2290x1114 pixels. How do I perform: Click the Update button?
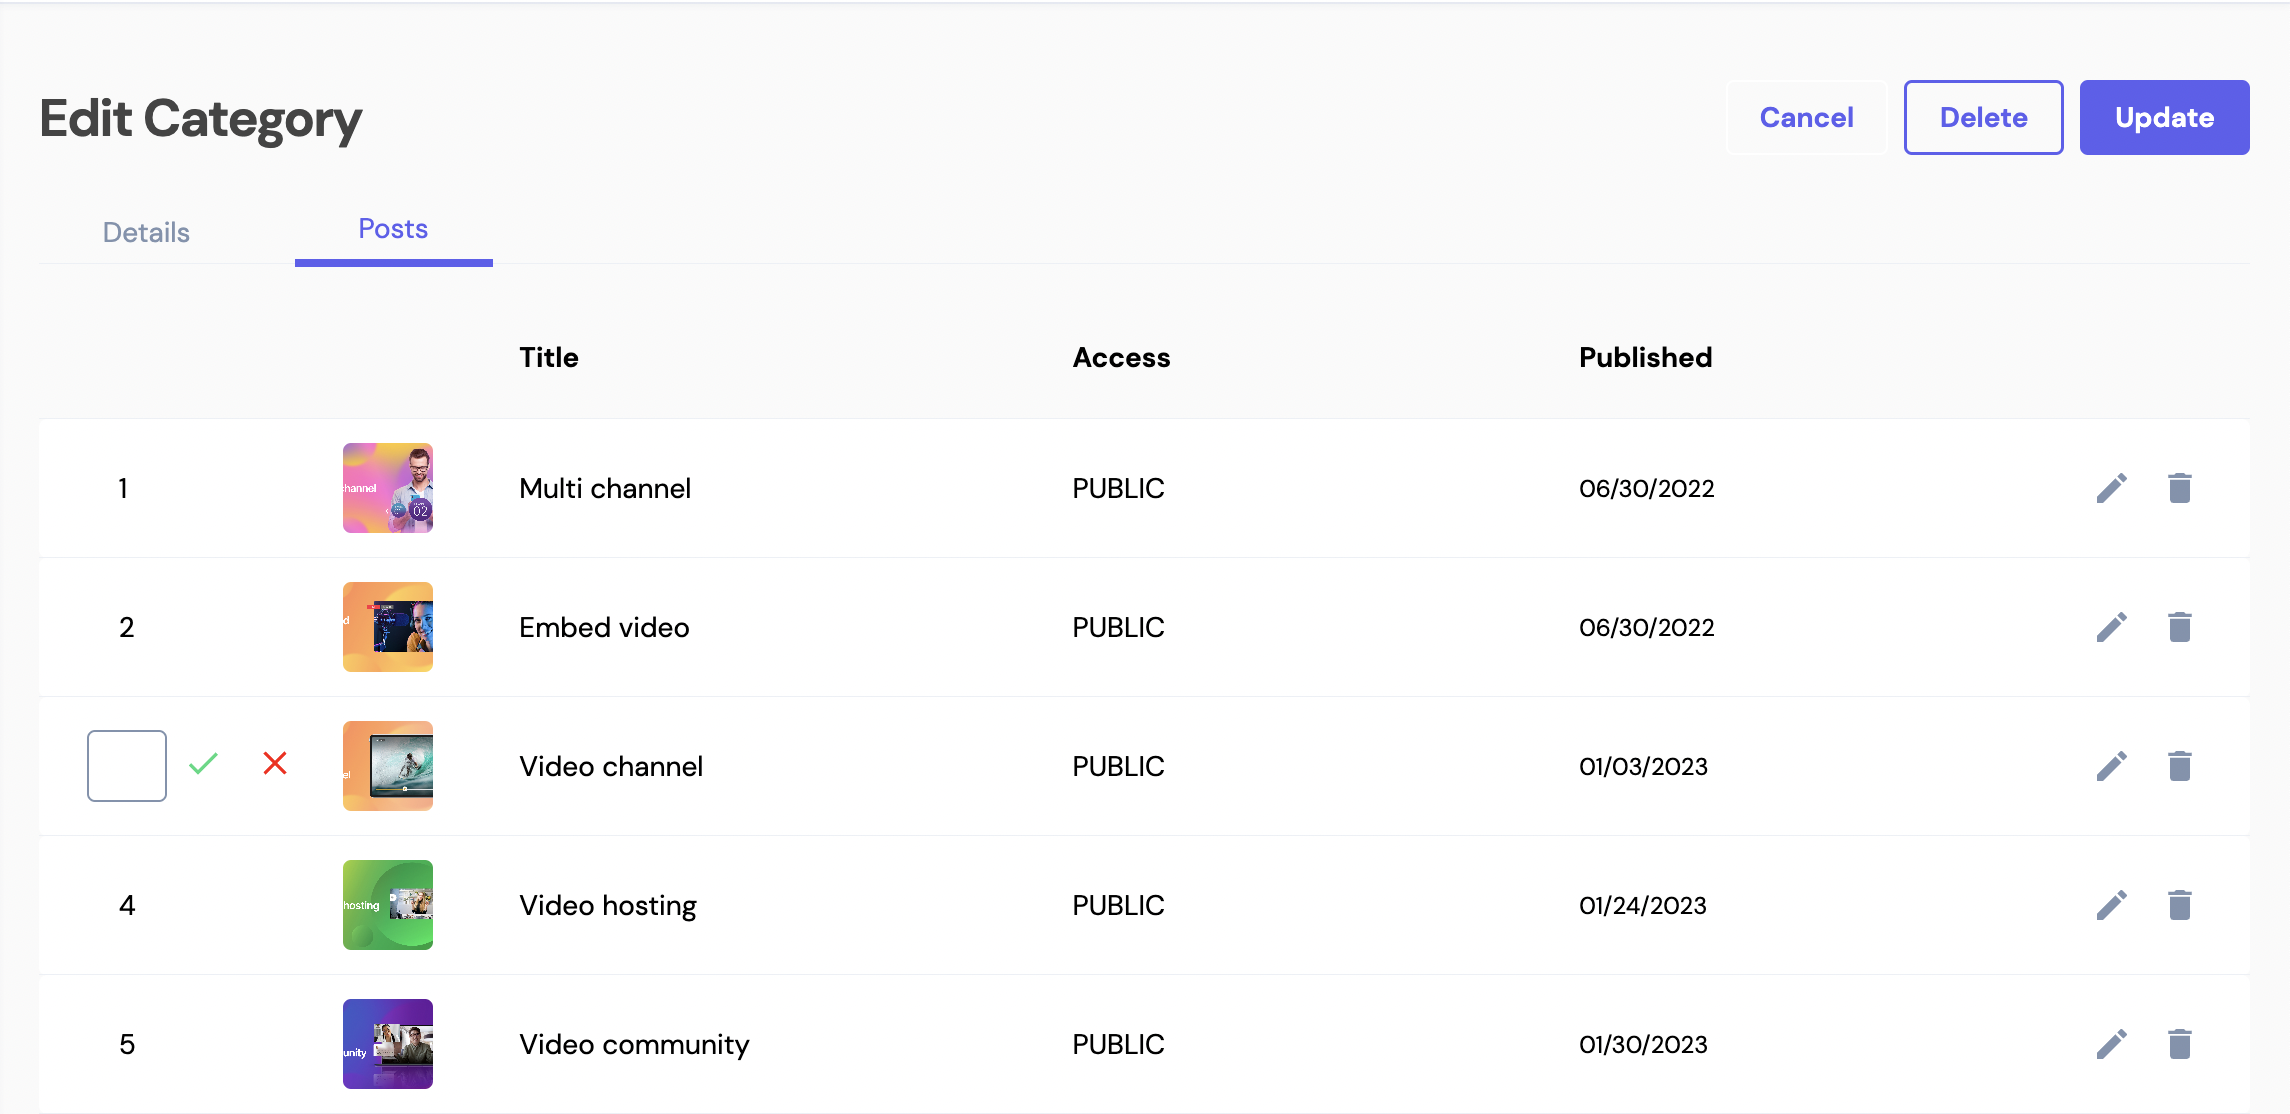[2166, 117]
